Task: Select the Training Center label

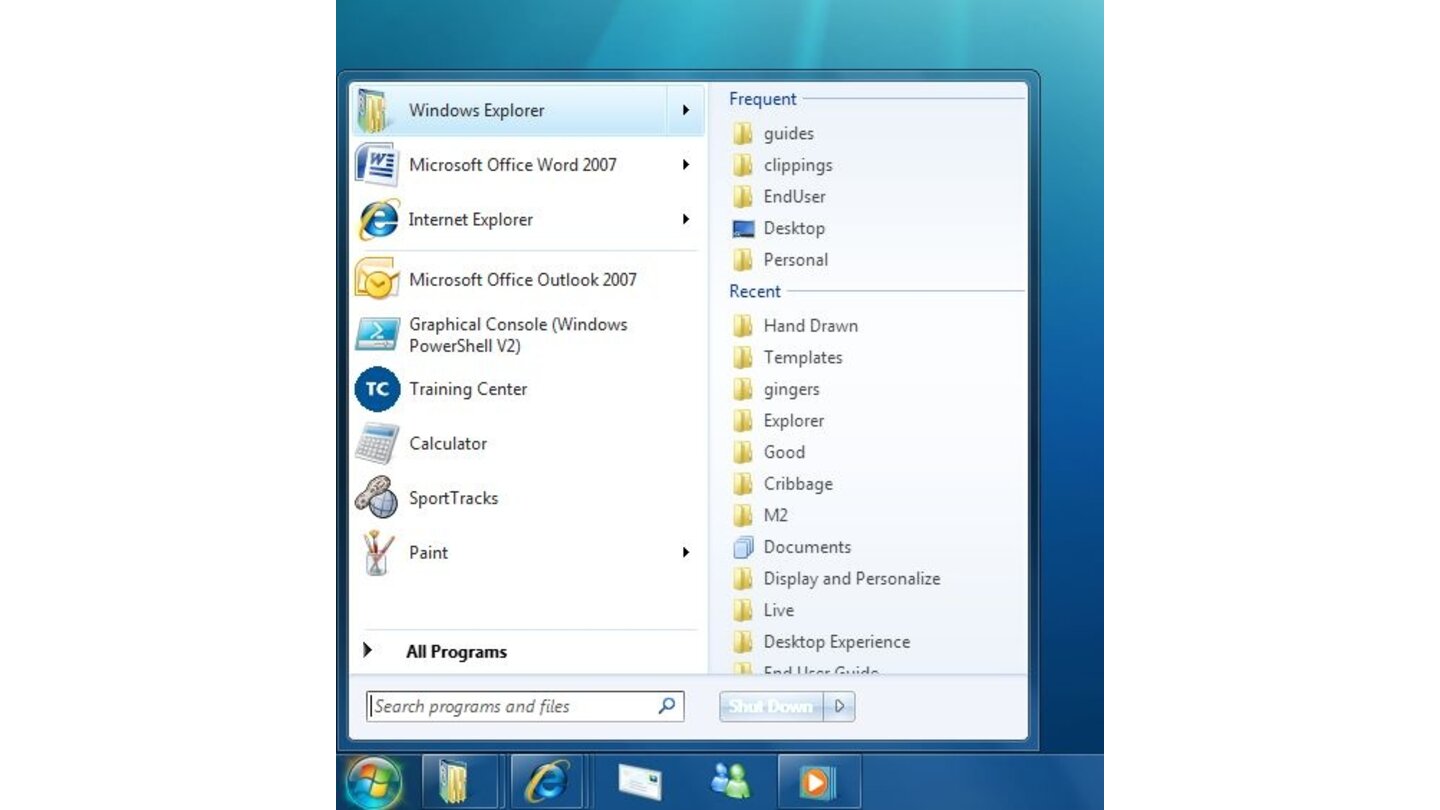Action: pyautogui.click(x=468, y=389)
